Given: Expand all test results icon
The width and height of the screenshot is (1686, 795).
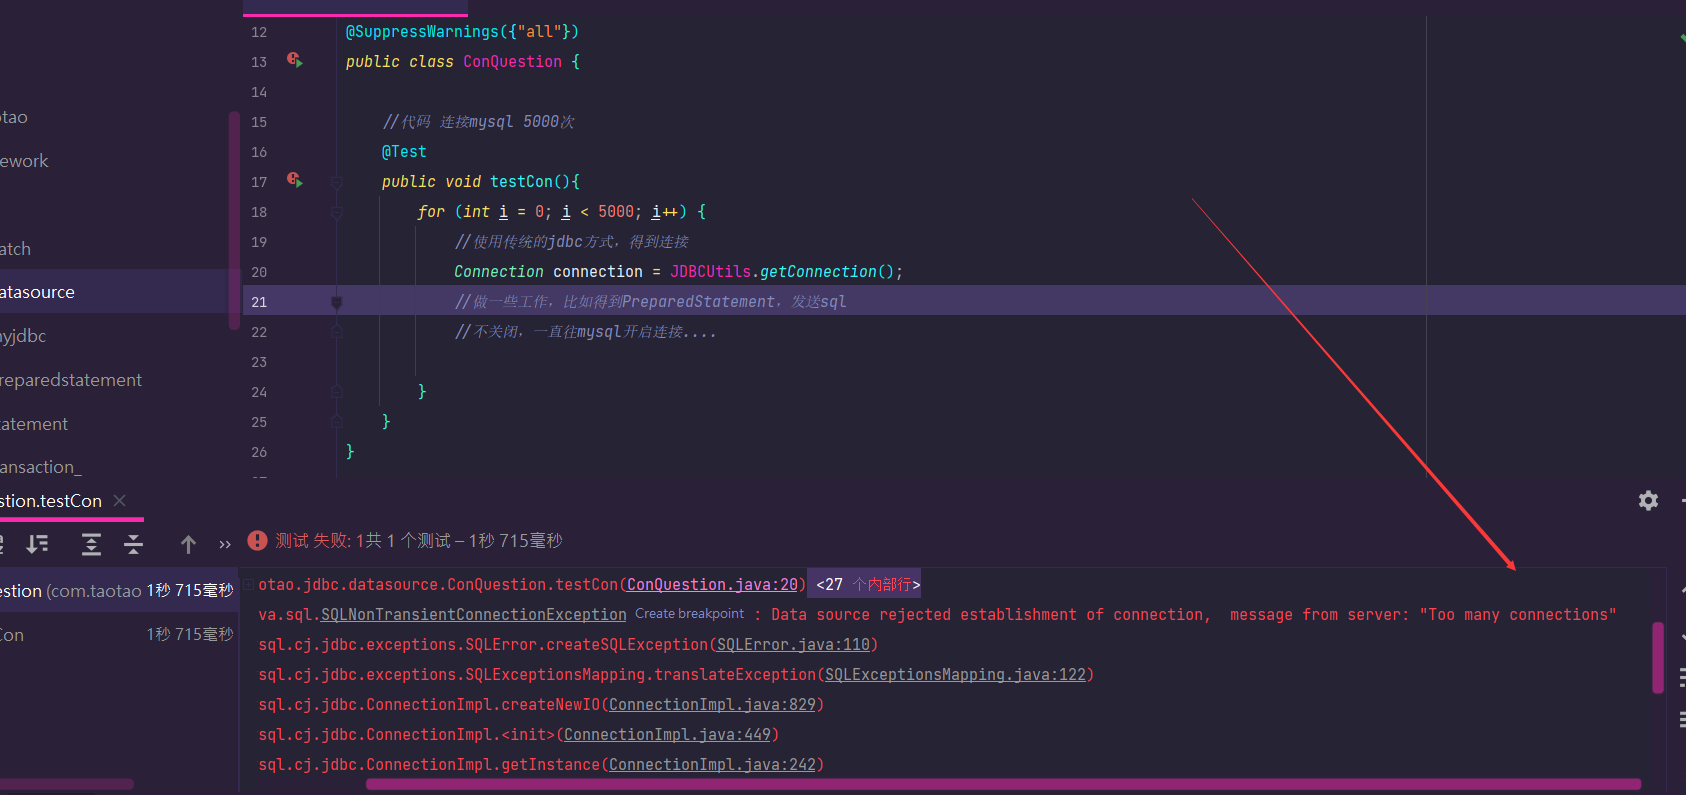Looking at the screenshot, I should [x=91, y=544].
